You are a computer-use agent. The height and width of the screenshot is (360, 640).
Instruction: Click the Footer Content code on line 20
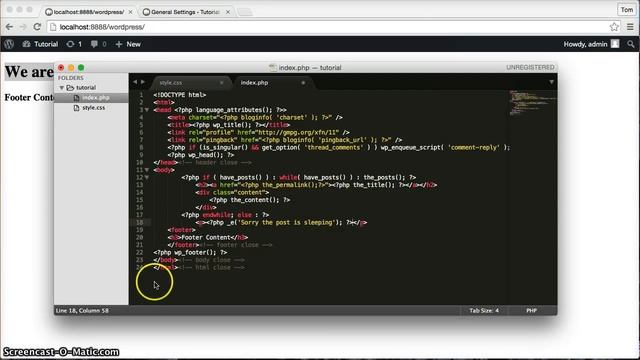[206, 238]
